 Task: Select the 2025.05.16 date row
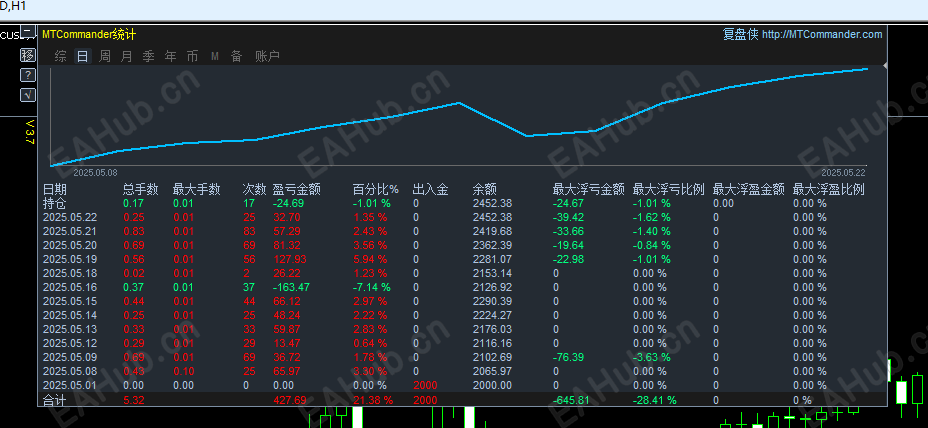point(70,287)
